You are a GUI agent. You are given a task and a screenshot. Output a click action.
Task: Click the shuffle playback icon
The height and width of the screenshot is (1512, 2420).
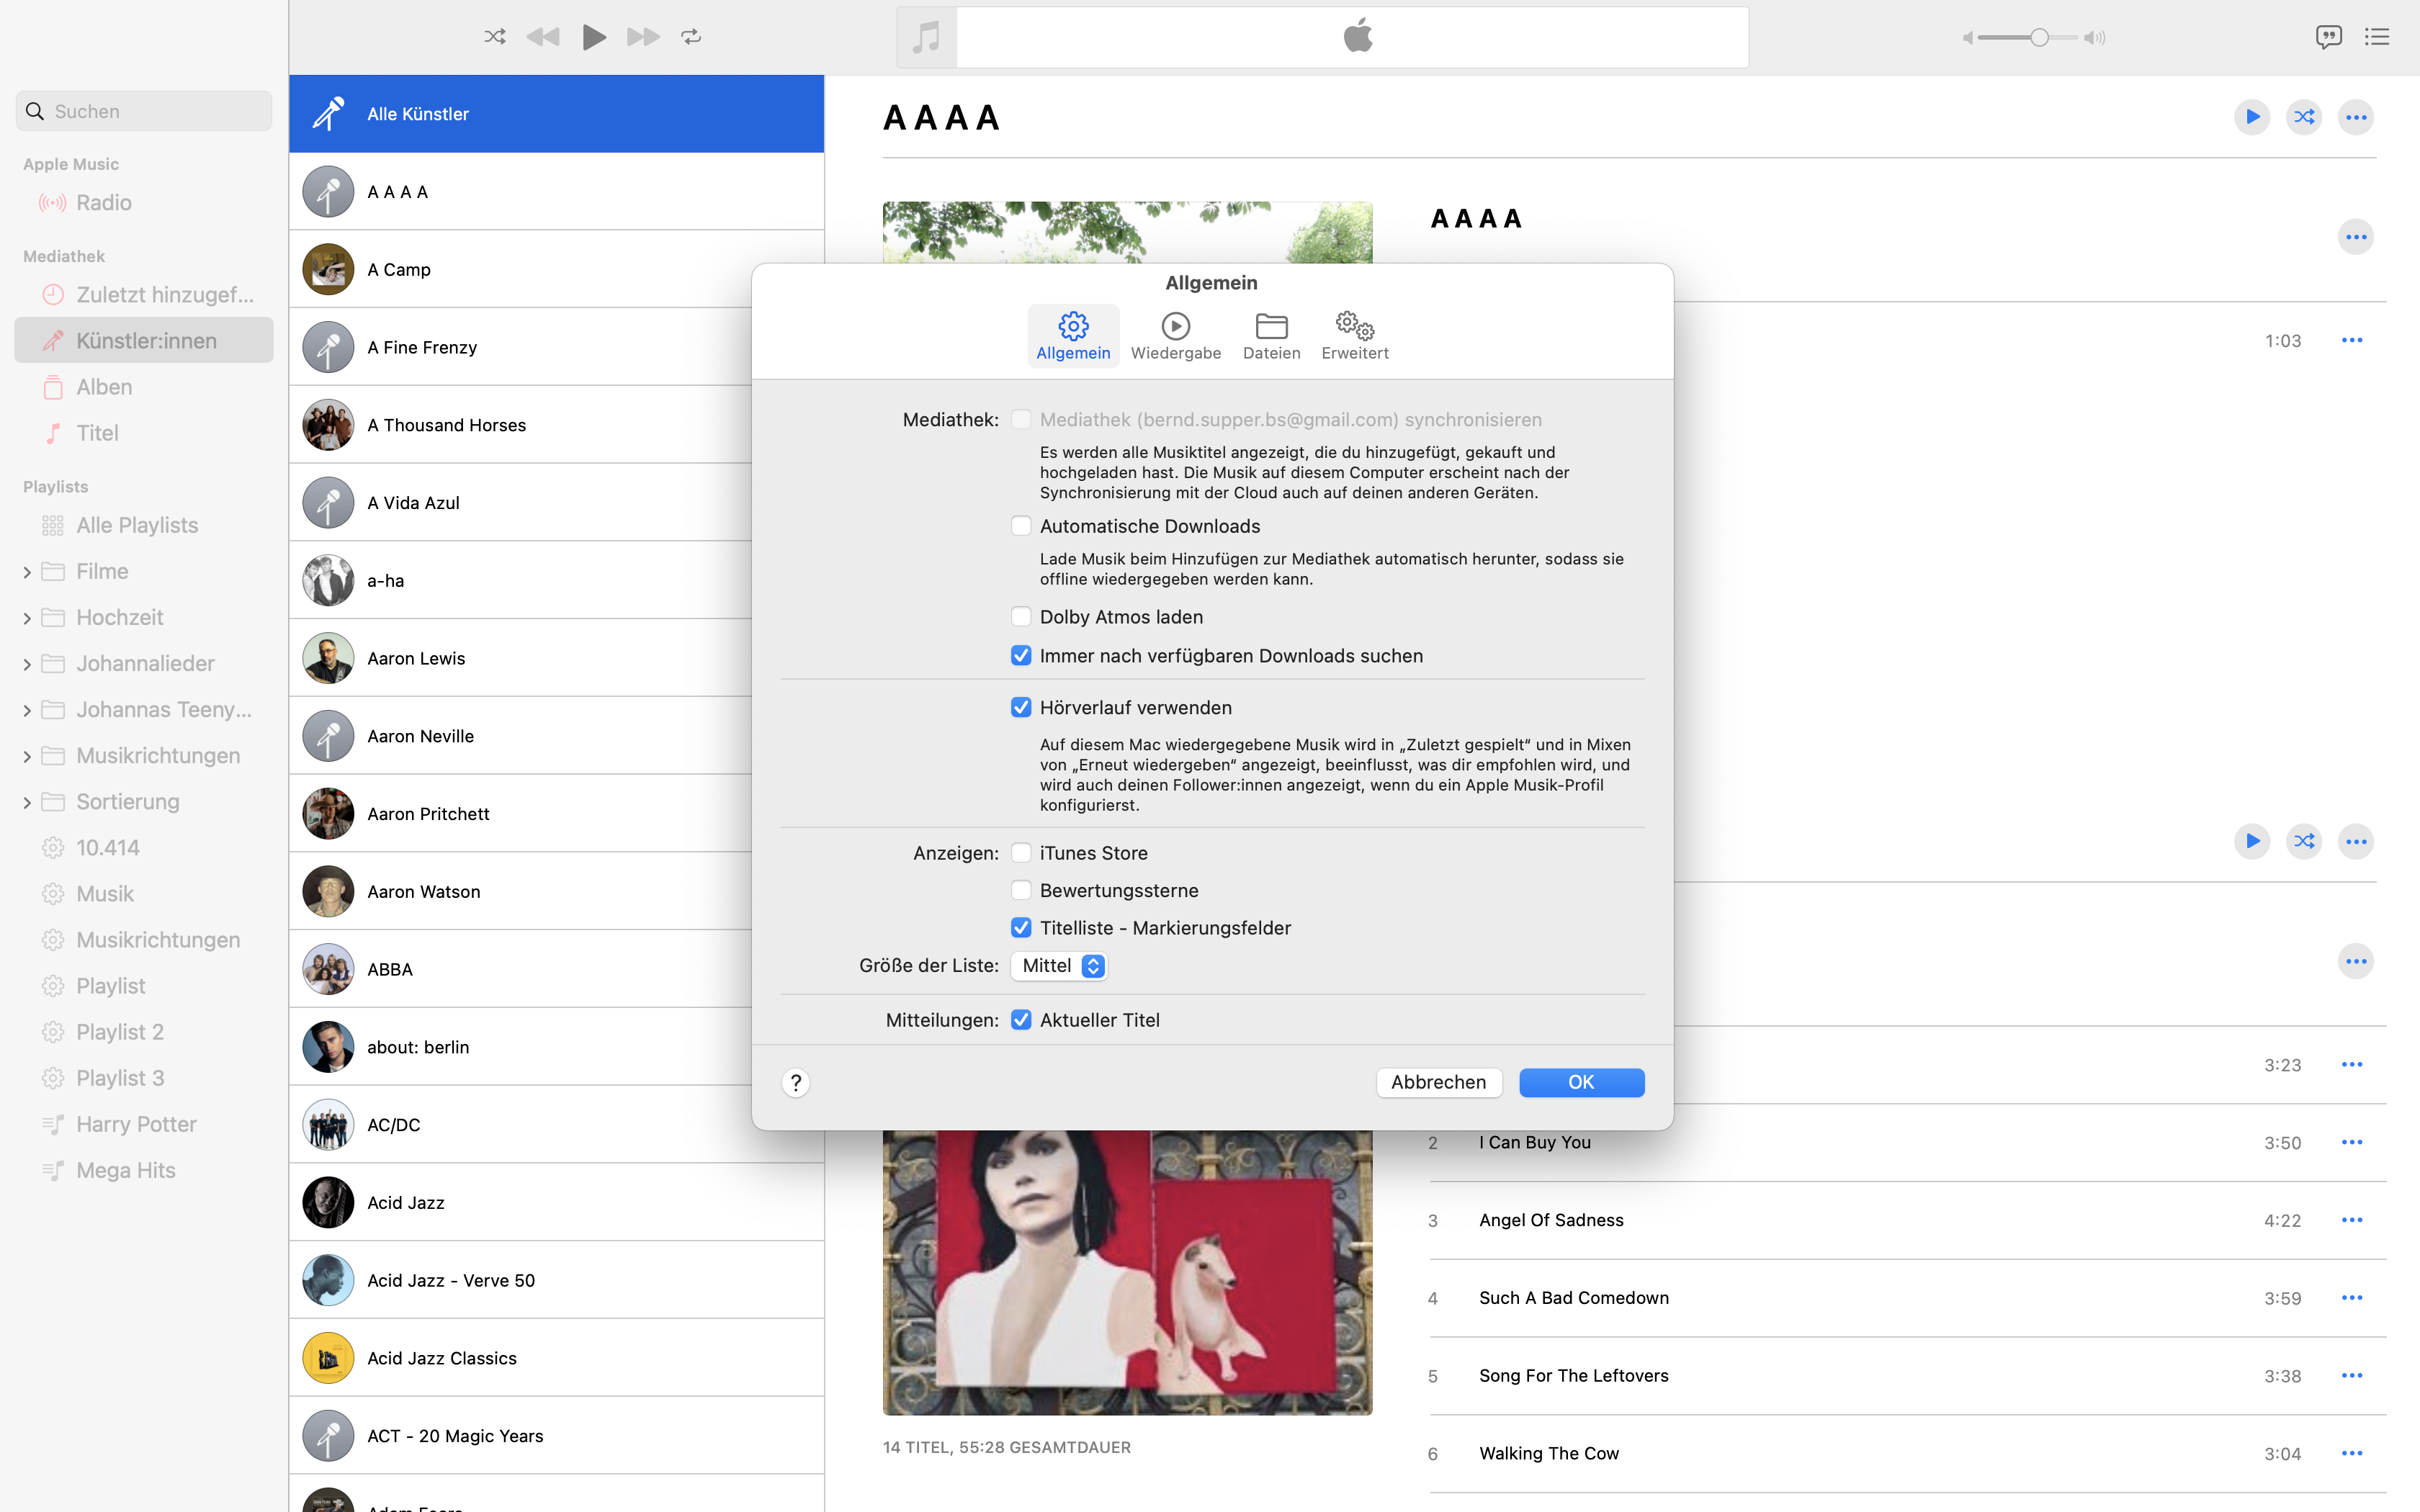tap(494, 37)
